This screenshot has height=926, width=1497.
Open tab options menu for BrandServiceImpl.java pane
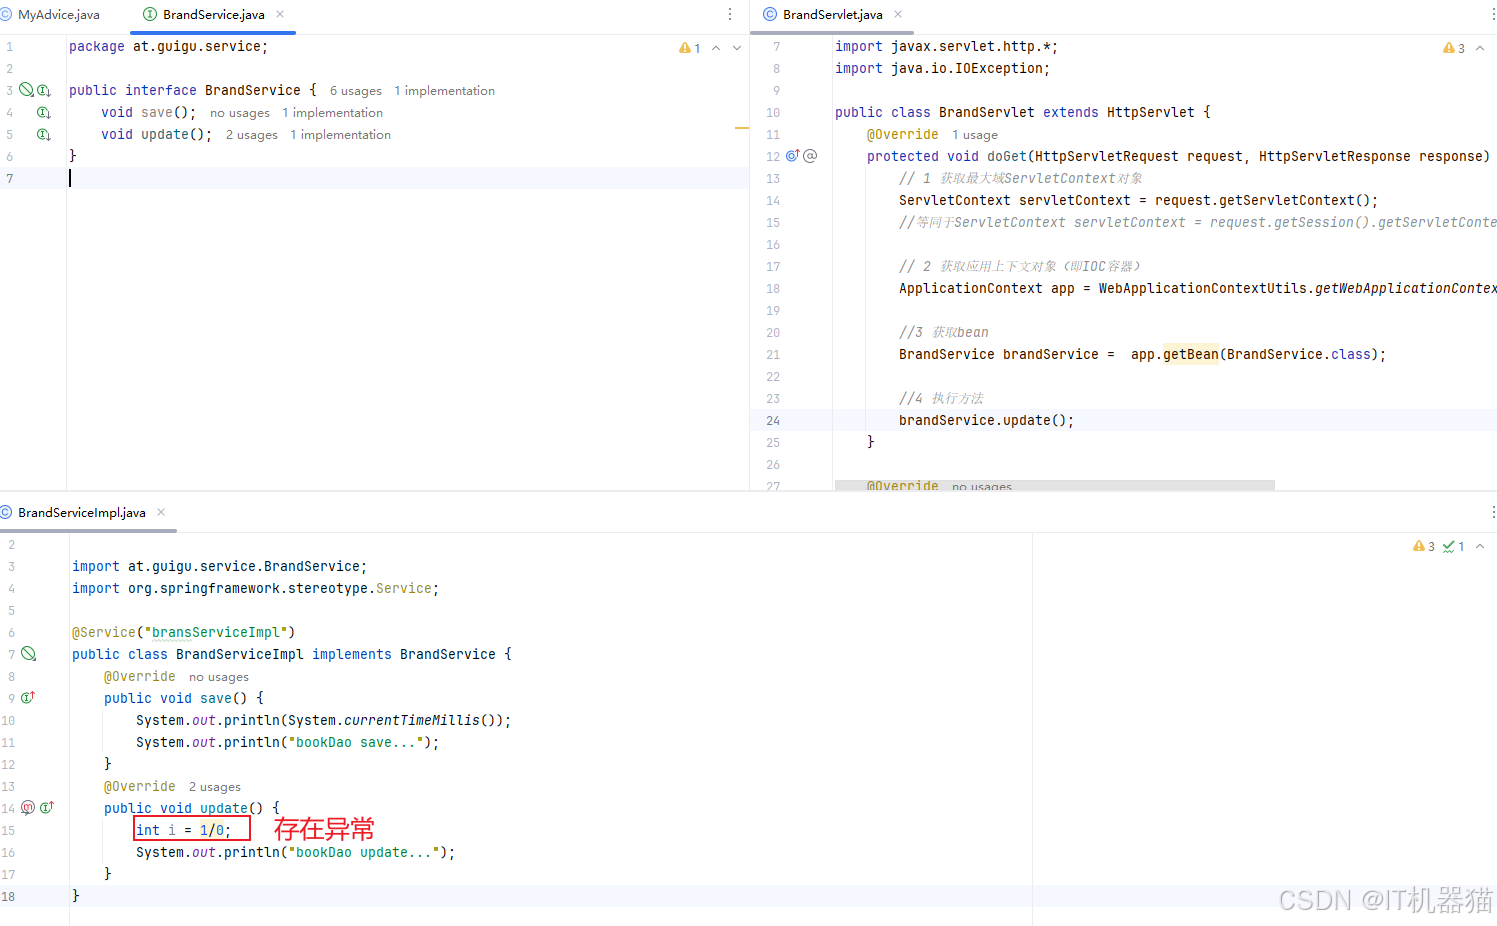1493,512
